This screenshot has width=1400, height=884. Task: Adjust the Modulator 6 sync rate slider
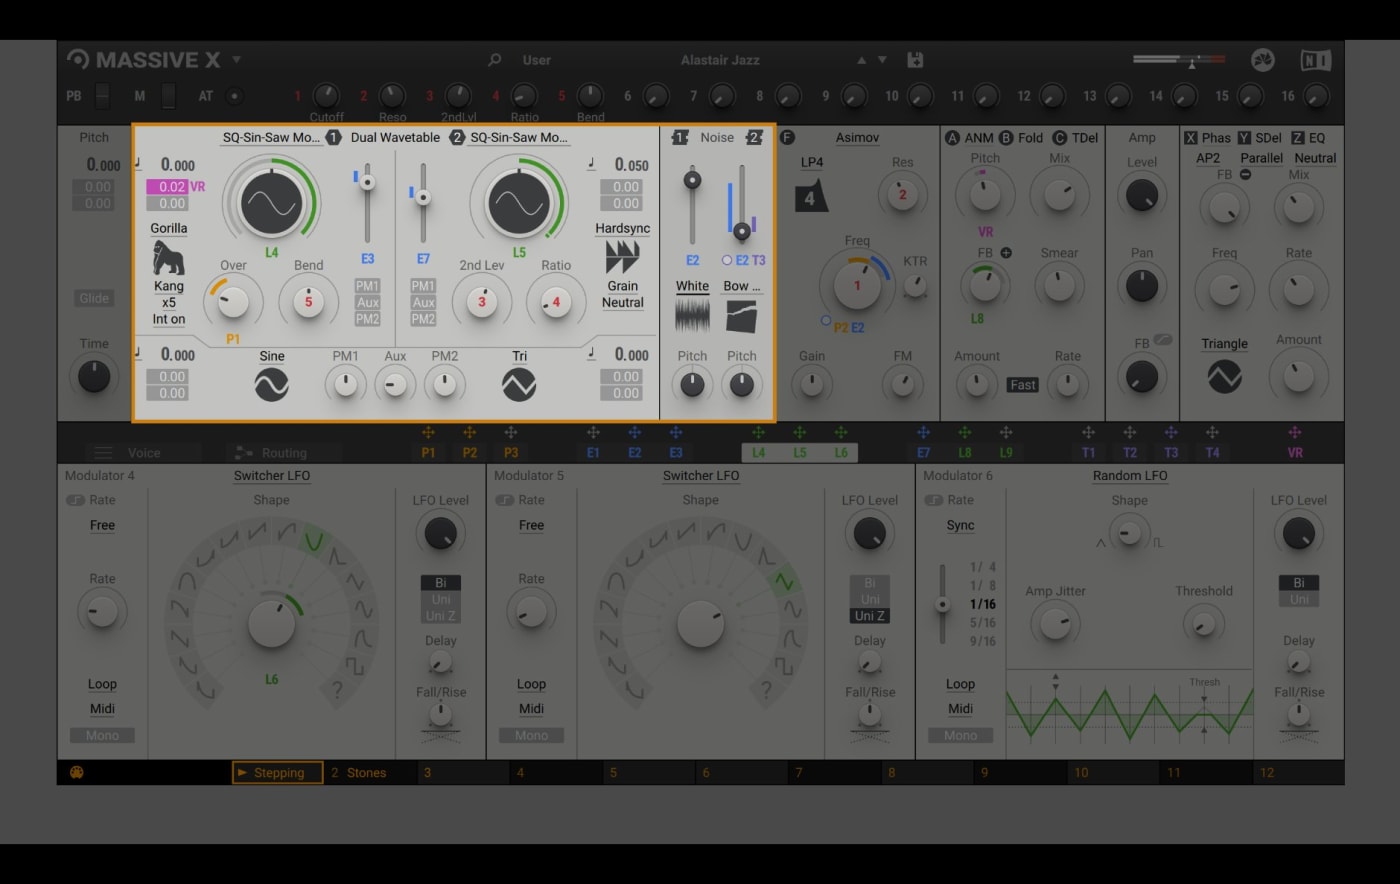click(x=941, y=604)
